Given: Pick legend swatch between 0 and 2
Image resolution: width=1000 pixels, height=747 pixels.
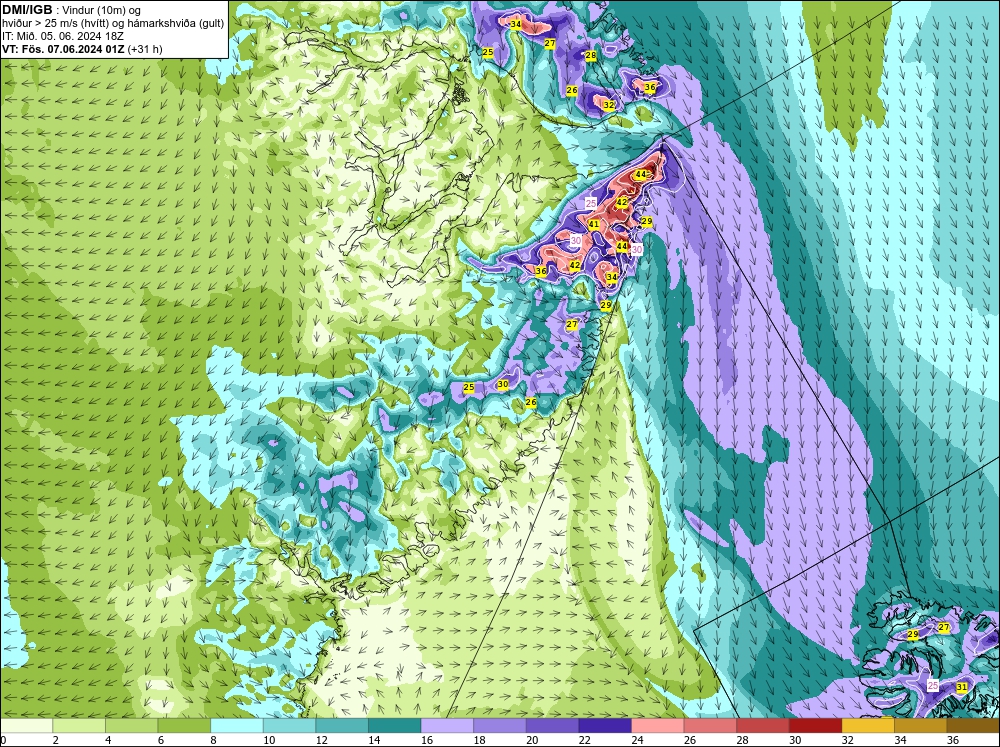Looking at the screenshot, I should tap(26, 726).
